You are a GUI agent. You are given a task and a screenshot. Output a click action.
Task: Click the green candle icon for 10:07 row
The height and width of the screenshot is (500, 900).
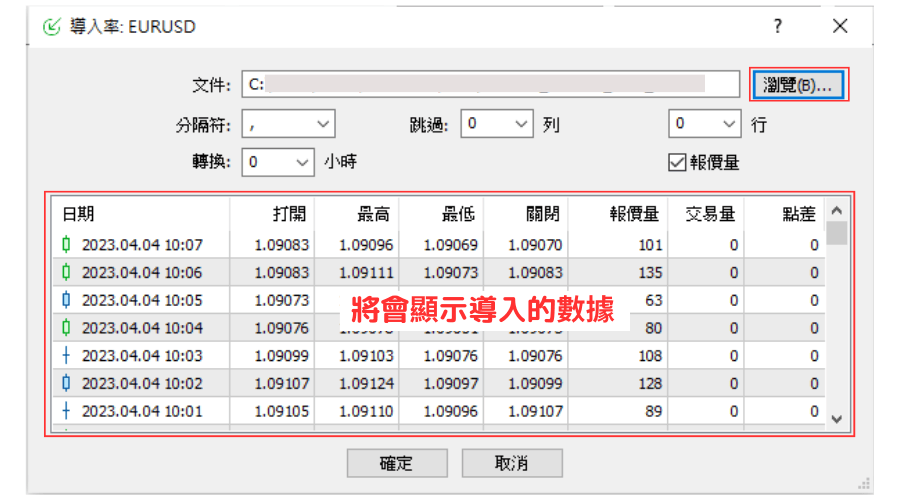66,245
